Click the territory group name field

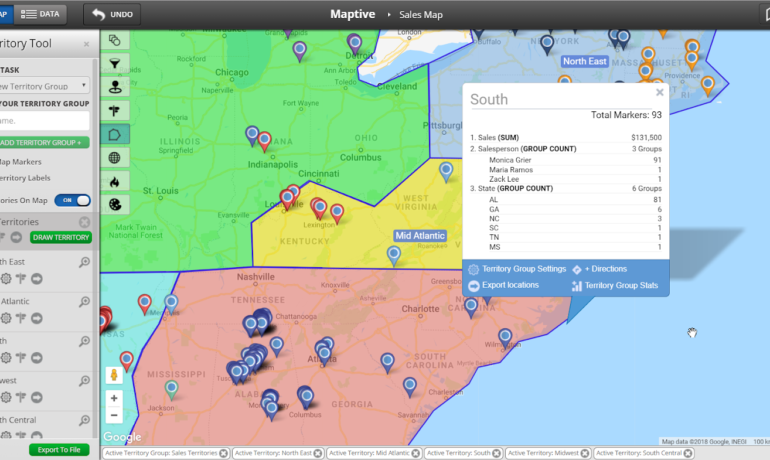[44, 120]
